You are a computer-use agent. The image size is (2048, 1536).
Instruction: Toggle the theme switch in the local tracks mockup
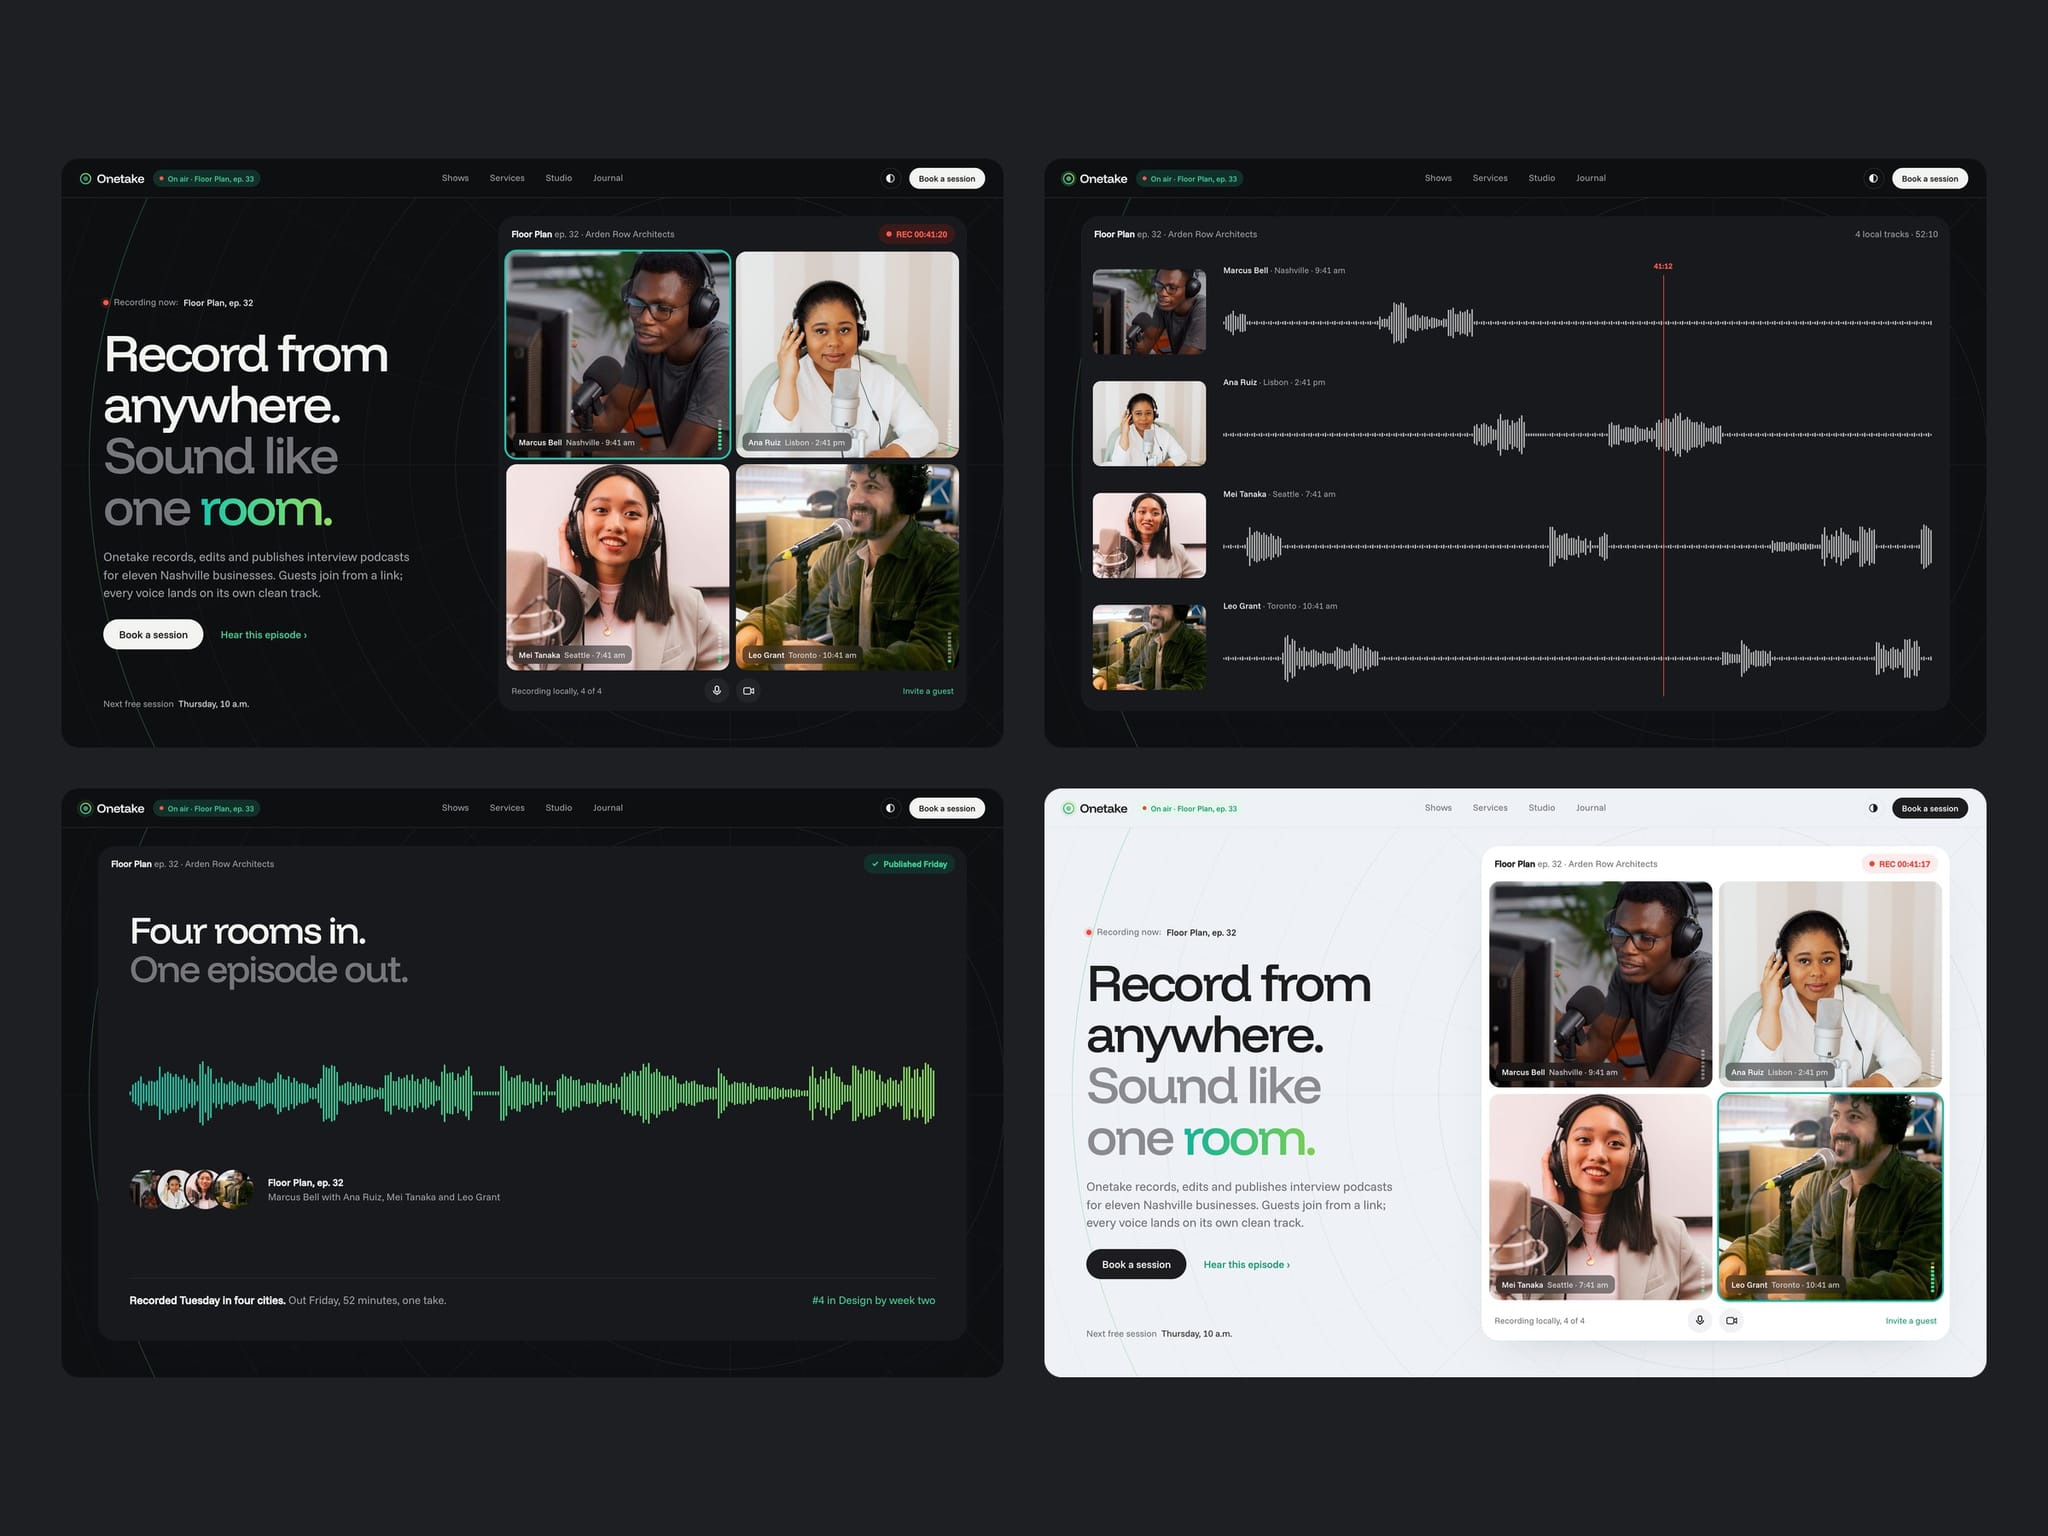coord(1873,178)
